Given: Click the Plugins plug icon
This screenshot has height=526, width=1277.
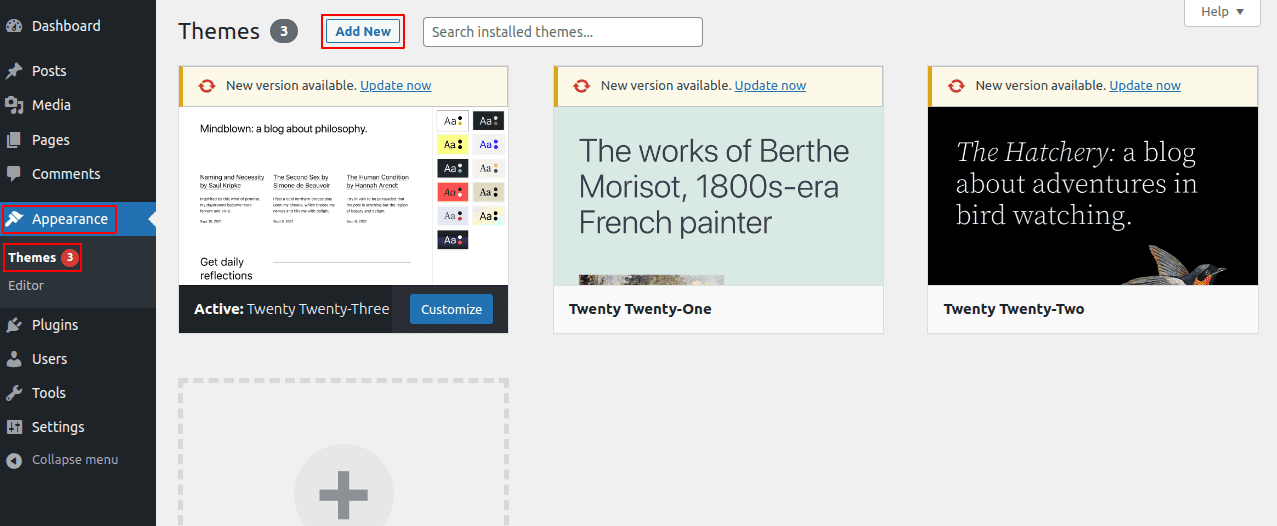Looking at the screenshot, I should click(x=14, y=325).
